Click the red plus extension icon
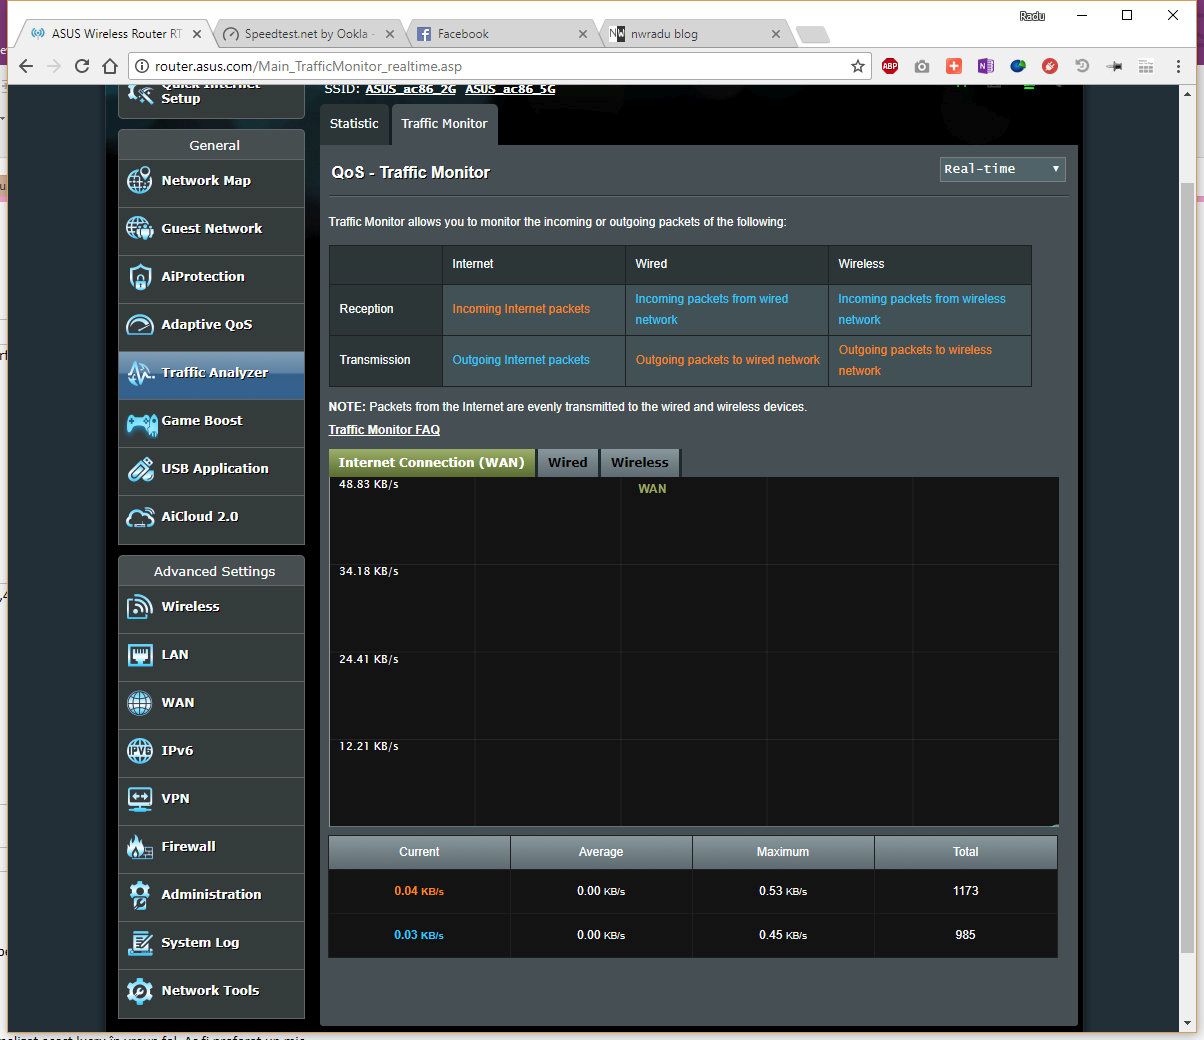Viewport: 1204px width, 1040px height. [954, 66]
